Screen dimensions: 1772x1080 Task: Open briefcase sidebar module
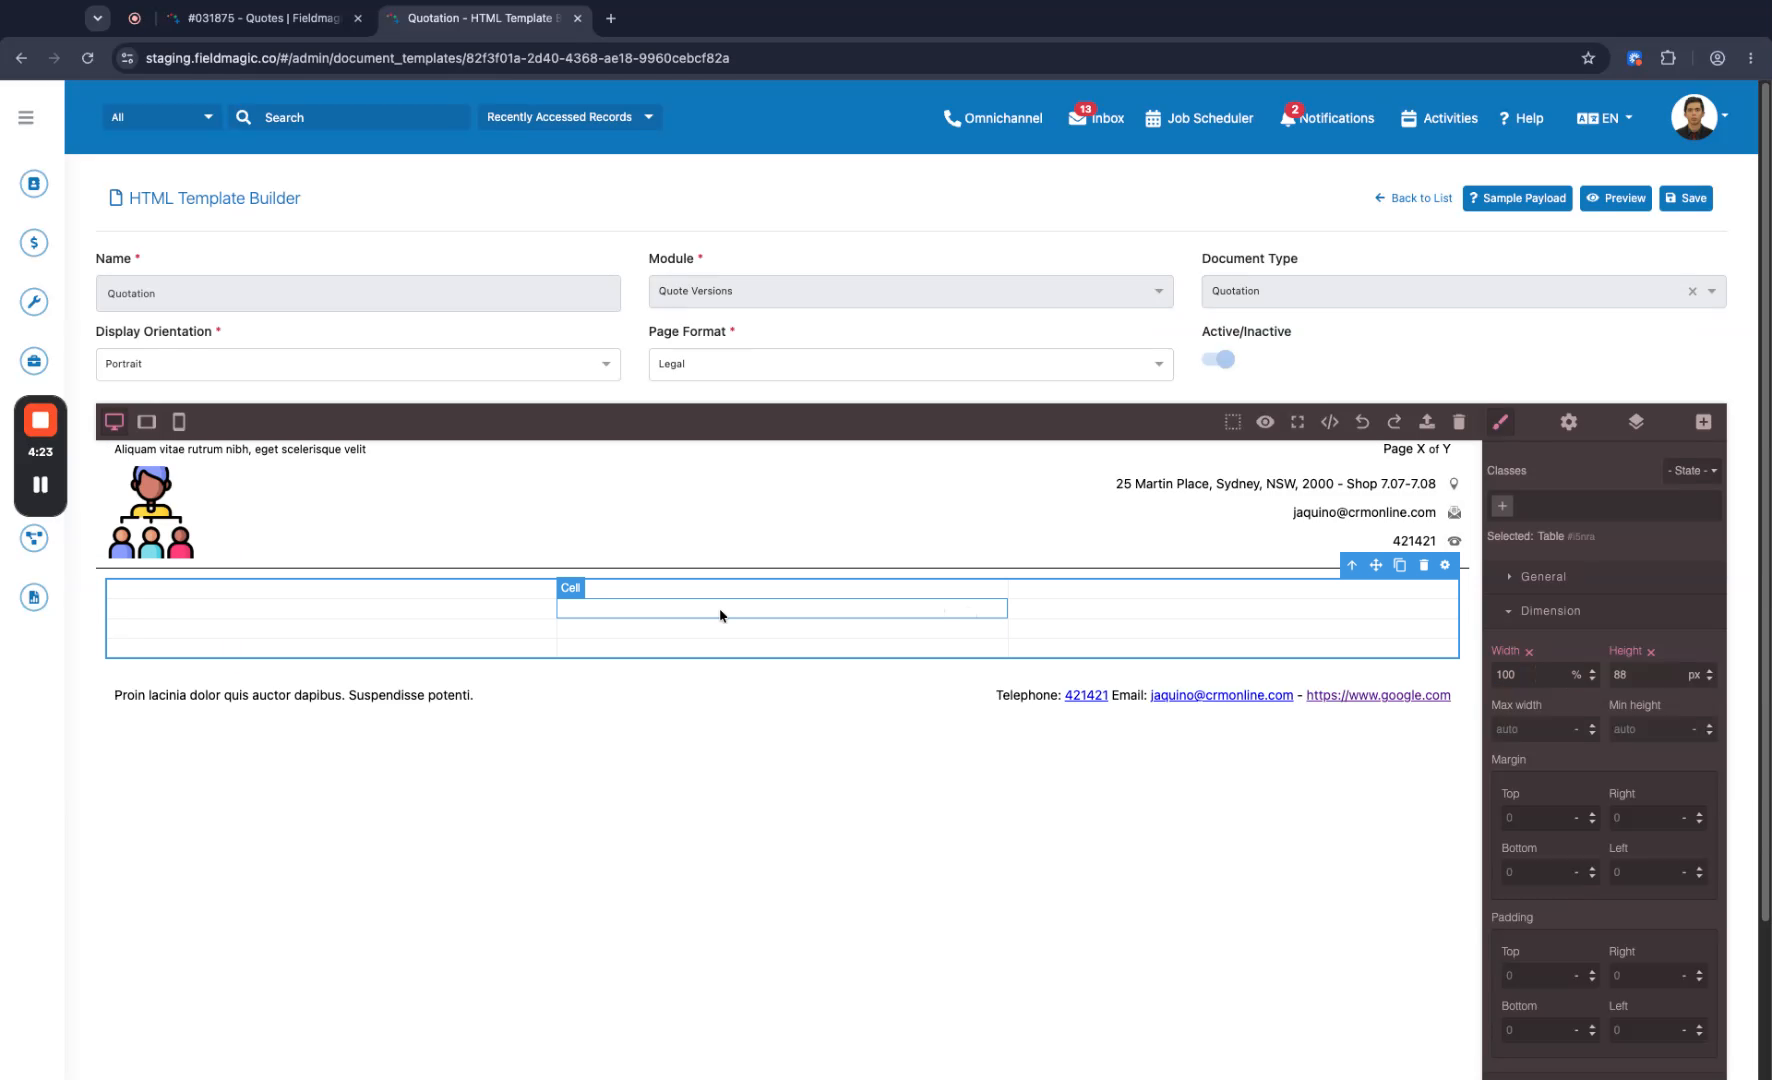(x=34, y=361)
